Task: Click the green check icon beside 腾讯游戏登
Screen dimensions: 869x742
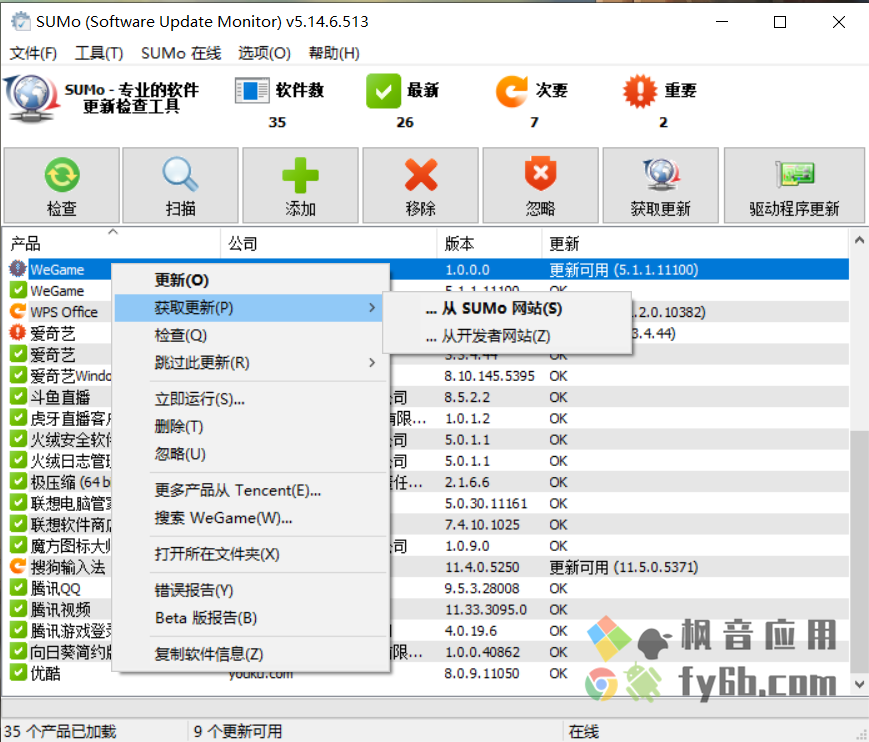Action: coord(18,630)
